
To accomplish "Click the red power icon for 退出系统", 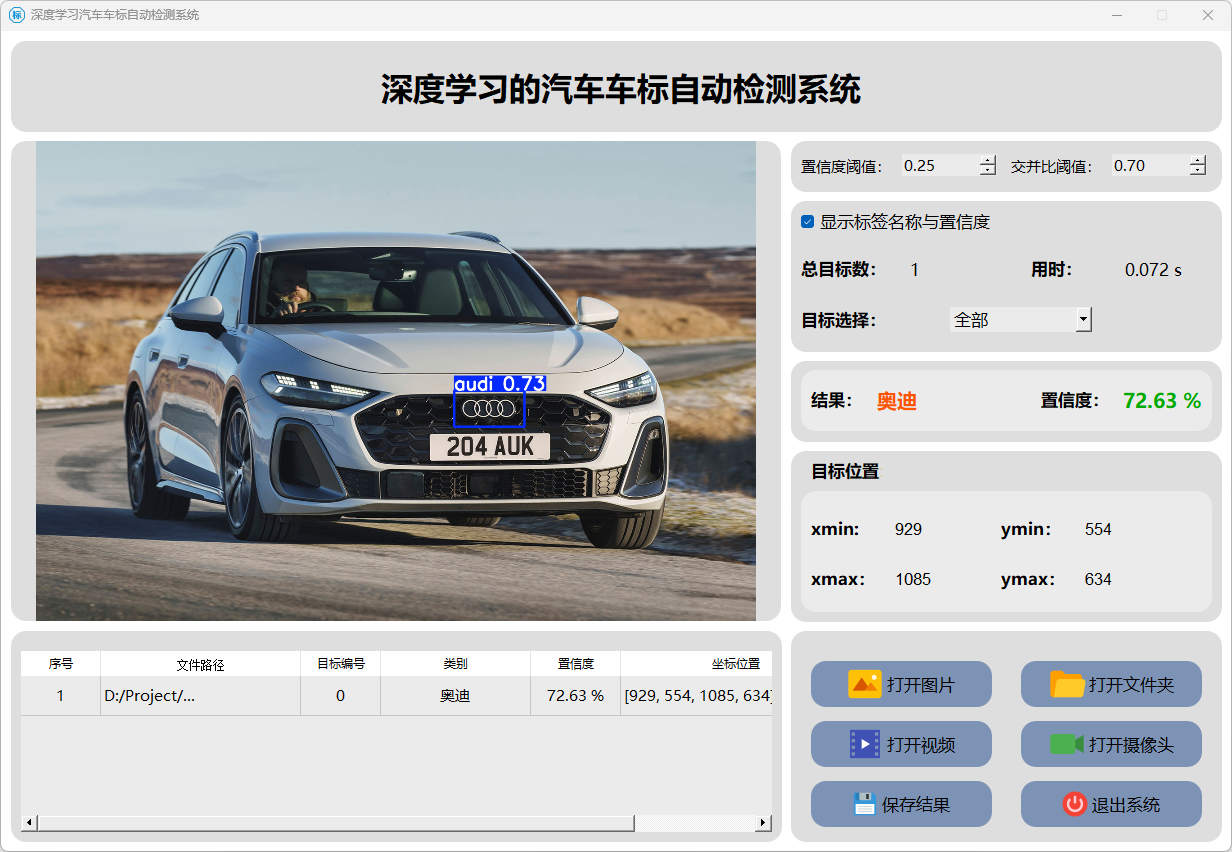I will pyautogui.click(x=1074, y=804).
